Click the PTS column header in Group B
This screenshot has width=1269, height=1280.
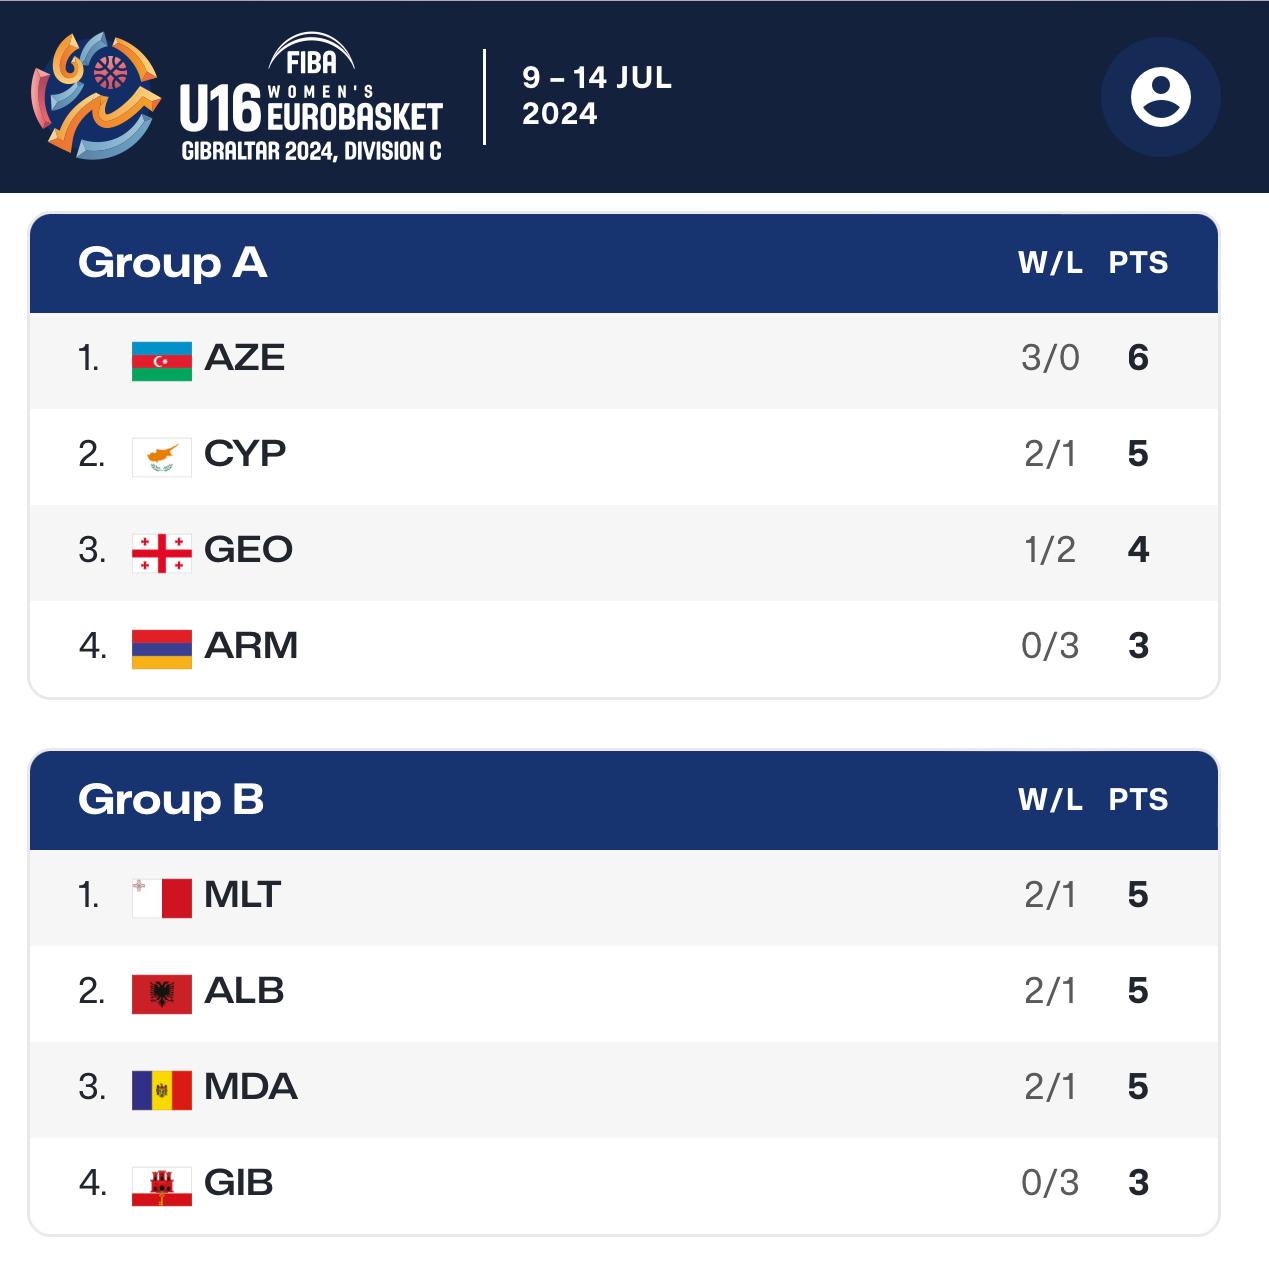tap(1138, 800)
